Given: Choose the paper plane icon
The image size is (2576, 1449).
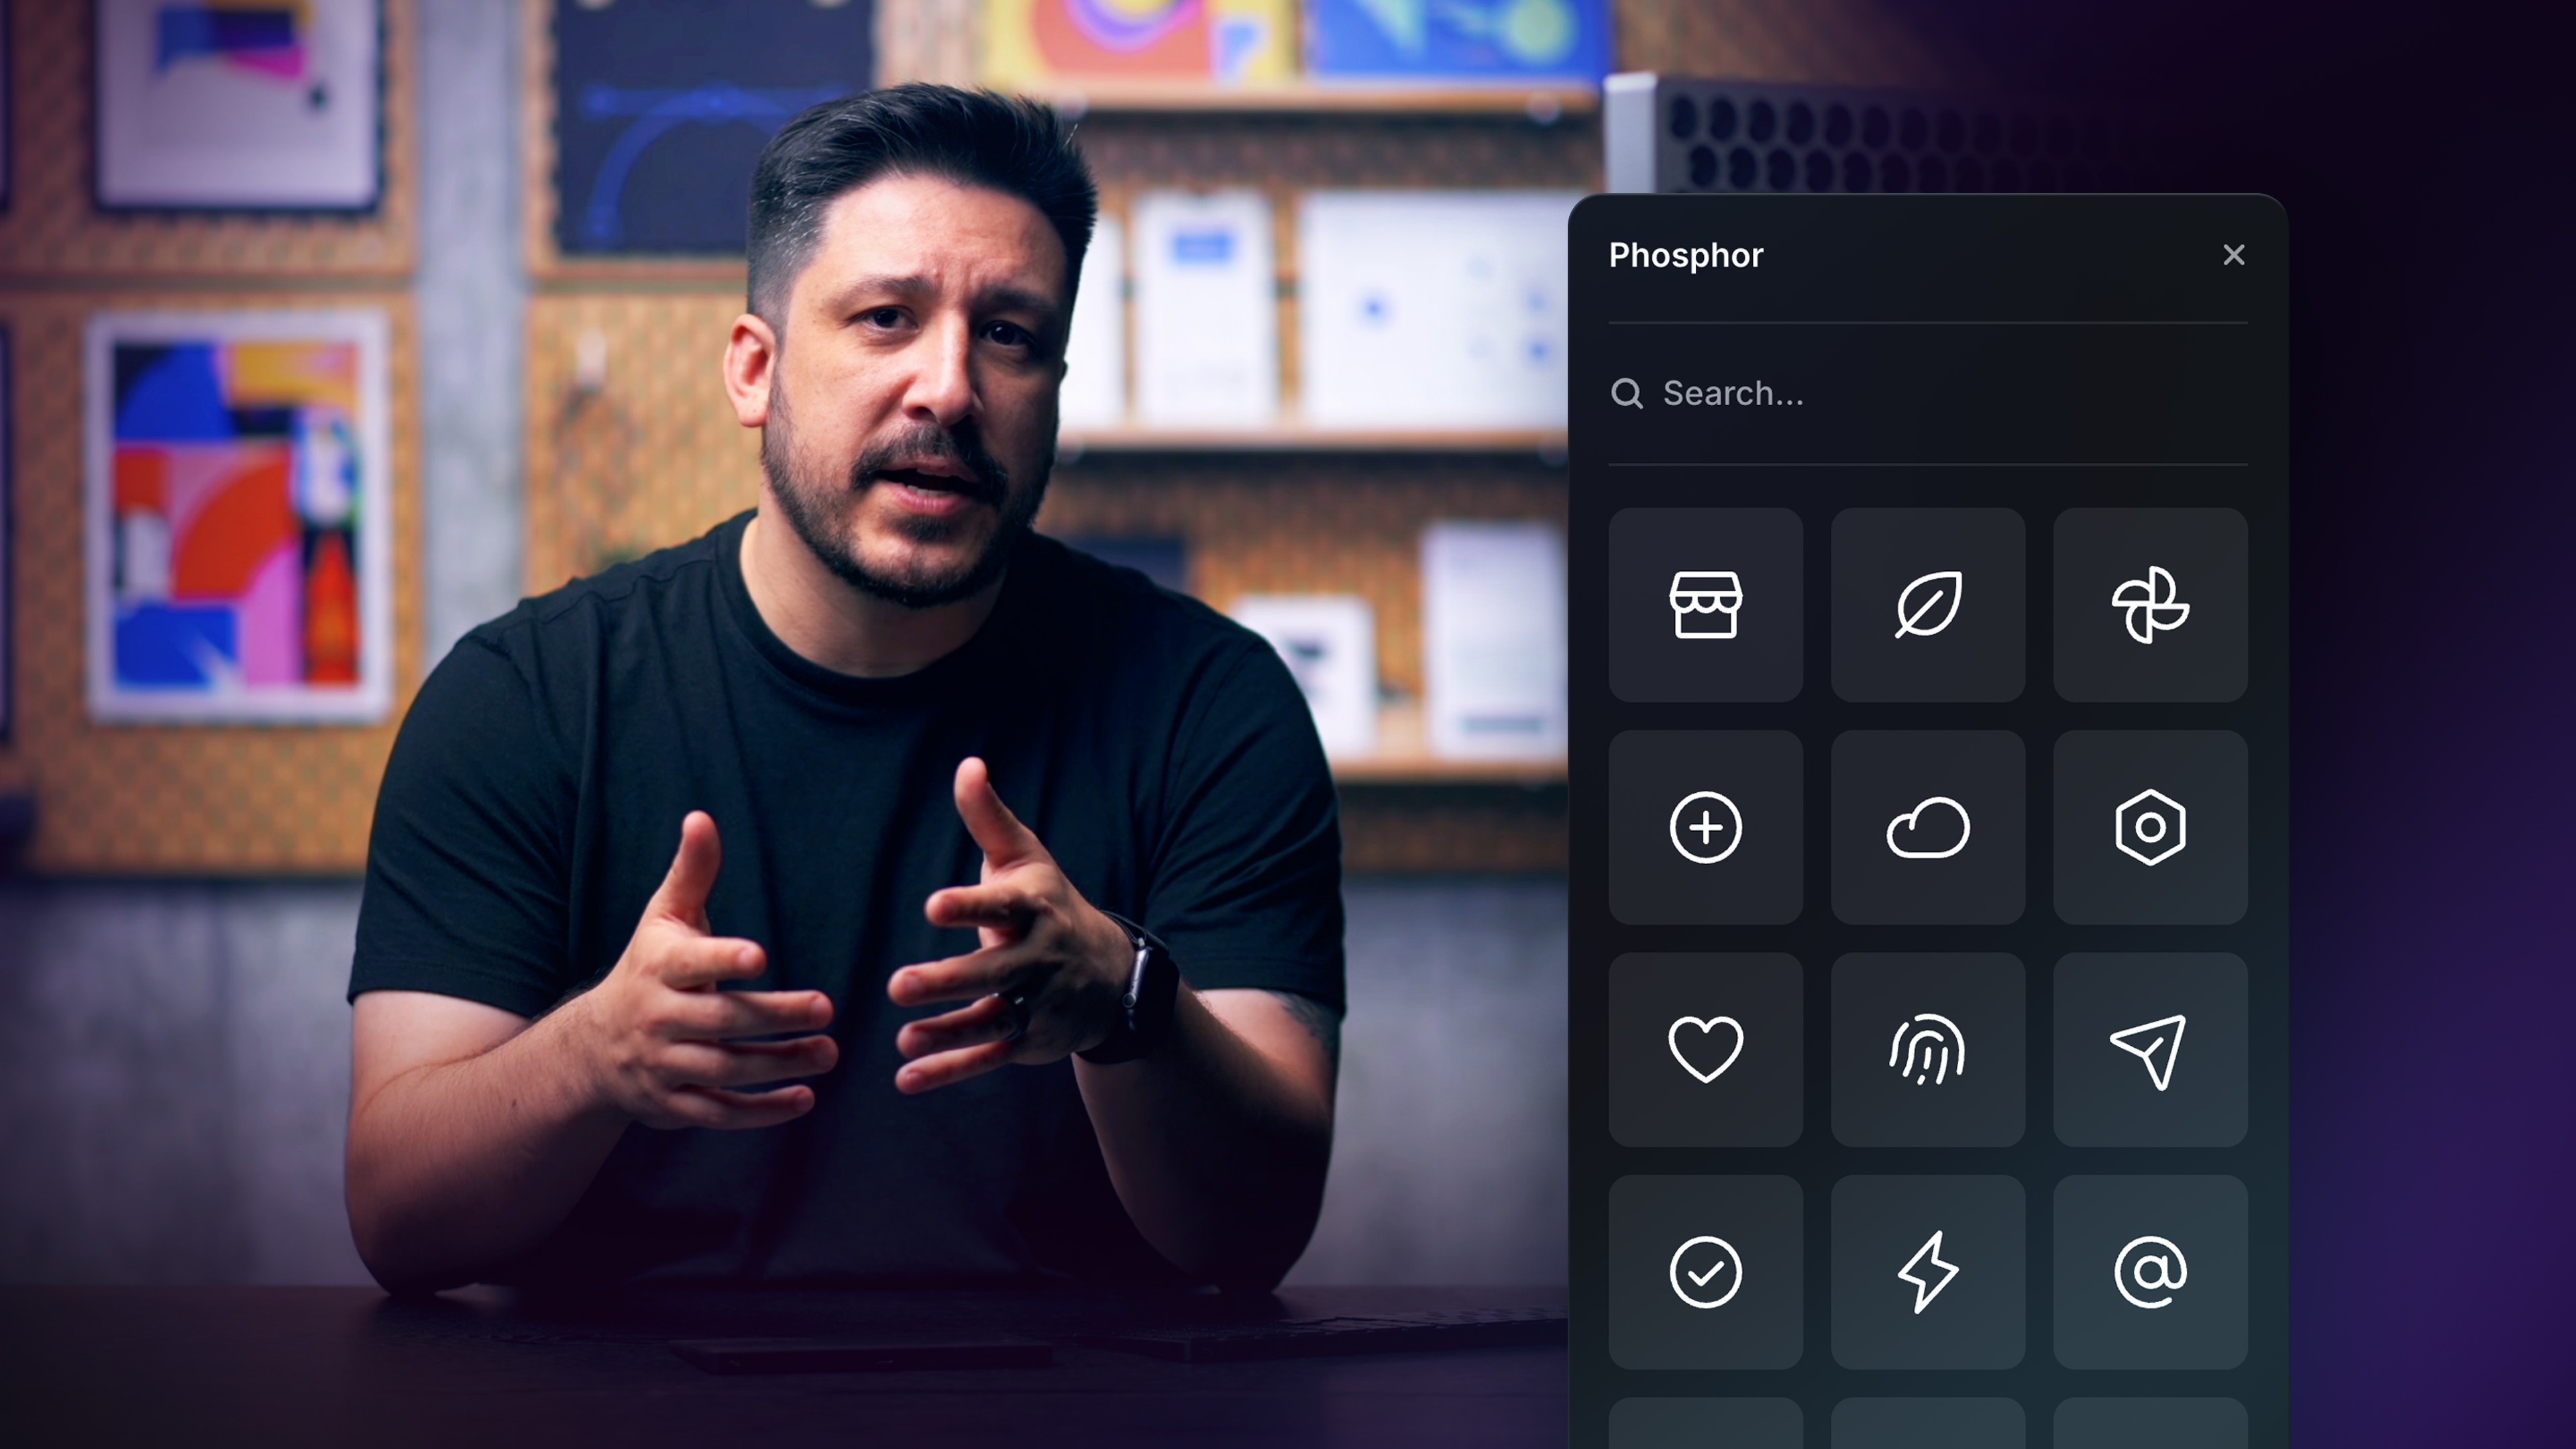Looking at the screenshot, I should 2150,1049.
